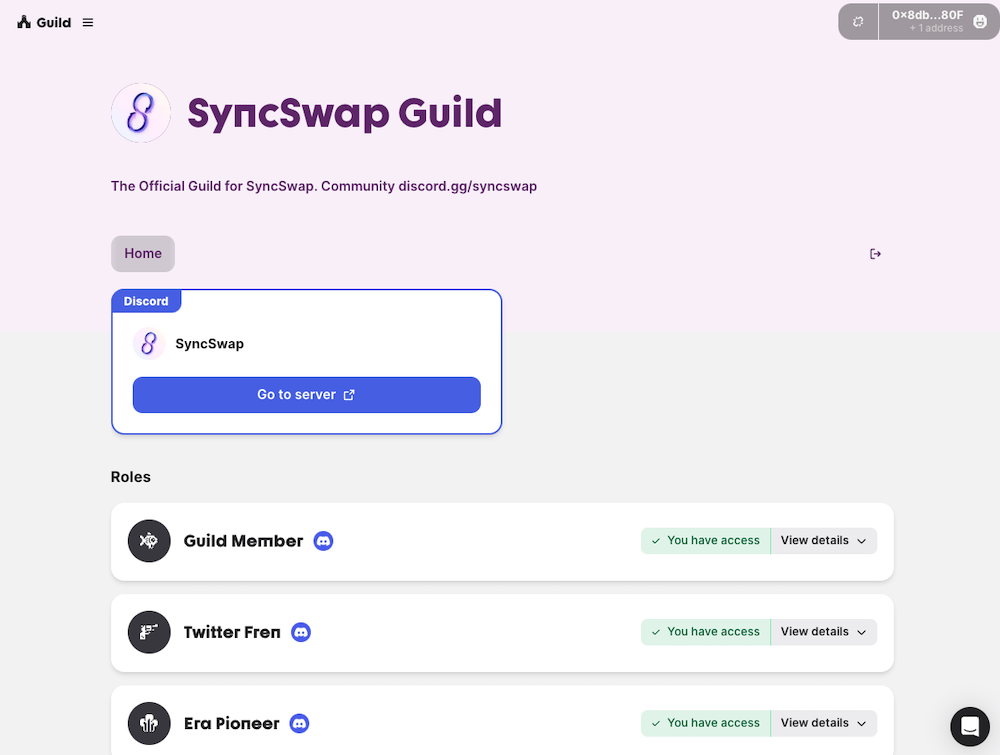
Task: Click the Go to server button
Action: (306, 395)
